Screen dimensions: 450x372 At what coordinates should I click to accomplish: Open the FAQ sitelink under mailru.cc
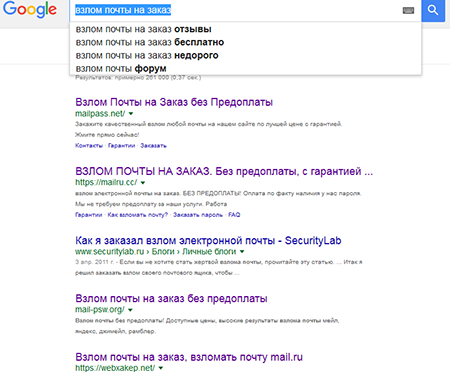click(234, 215)
